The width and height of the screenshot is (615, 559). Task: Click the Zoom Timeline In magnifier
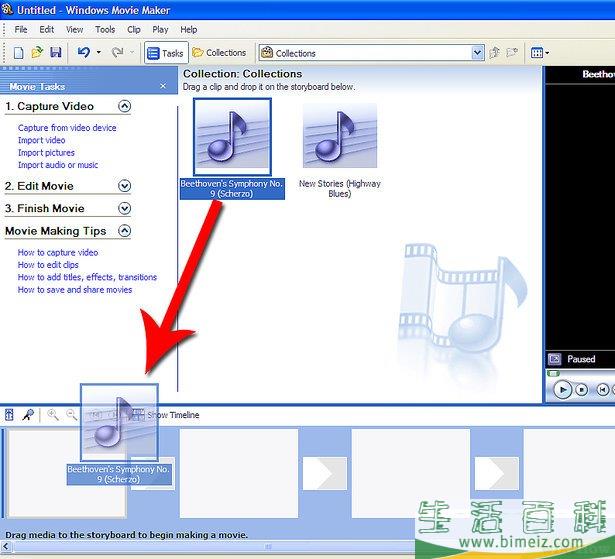pos(53,414)
